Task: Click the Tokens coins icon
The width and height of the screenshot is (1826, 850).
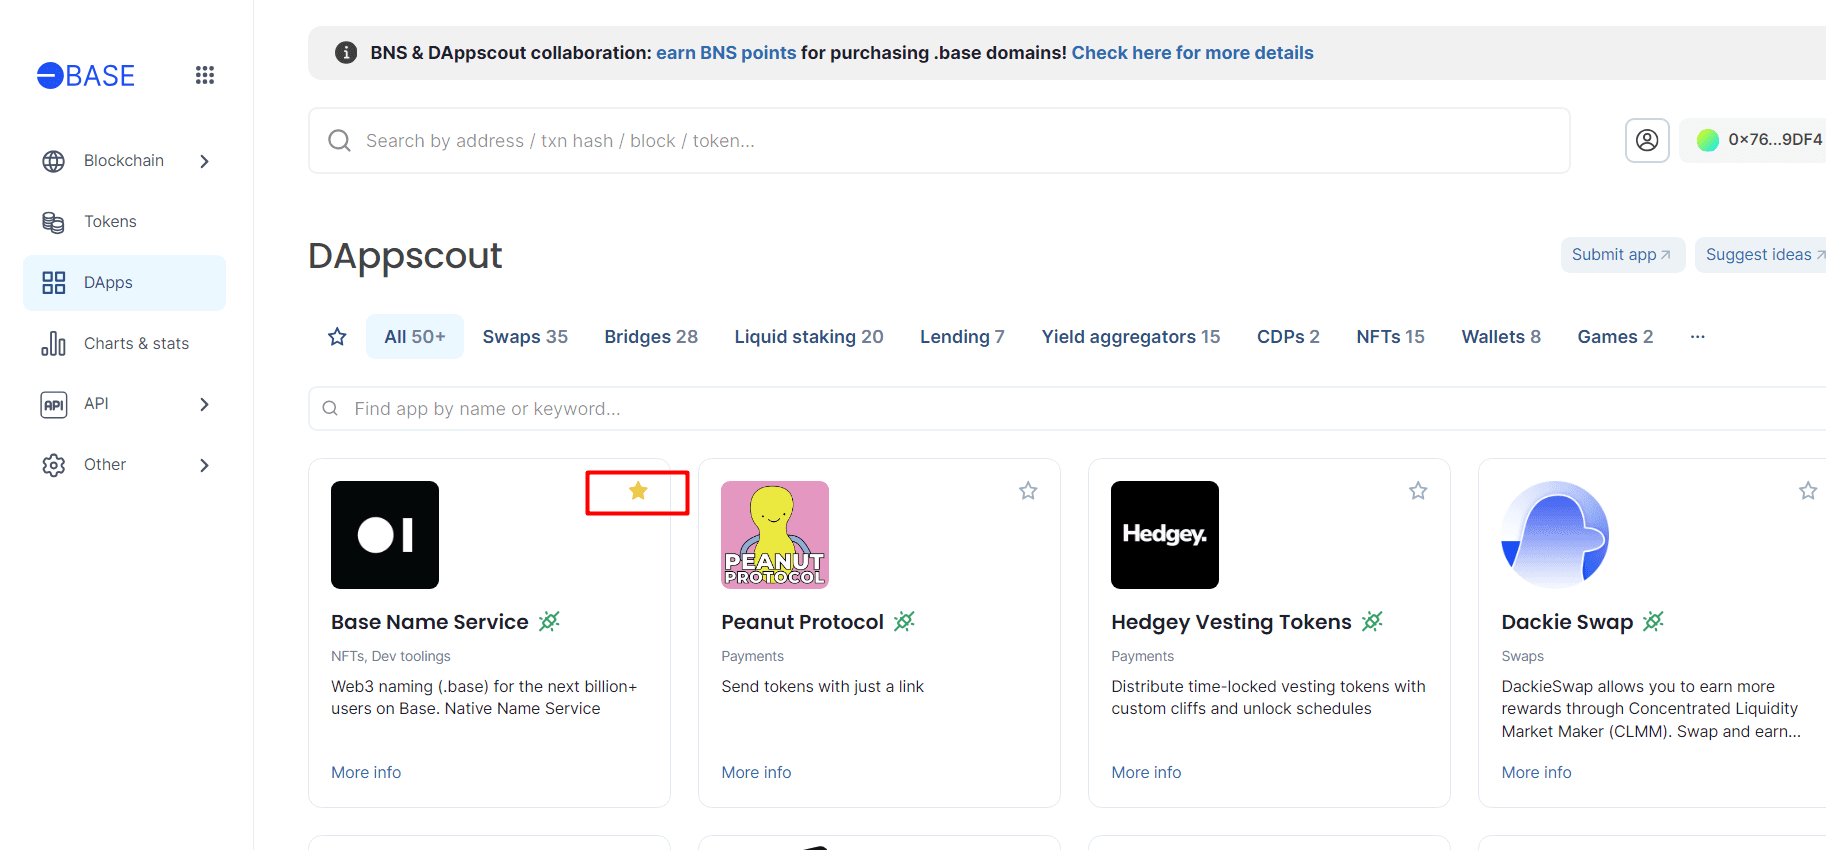Action: tap(54, 222)
